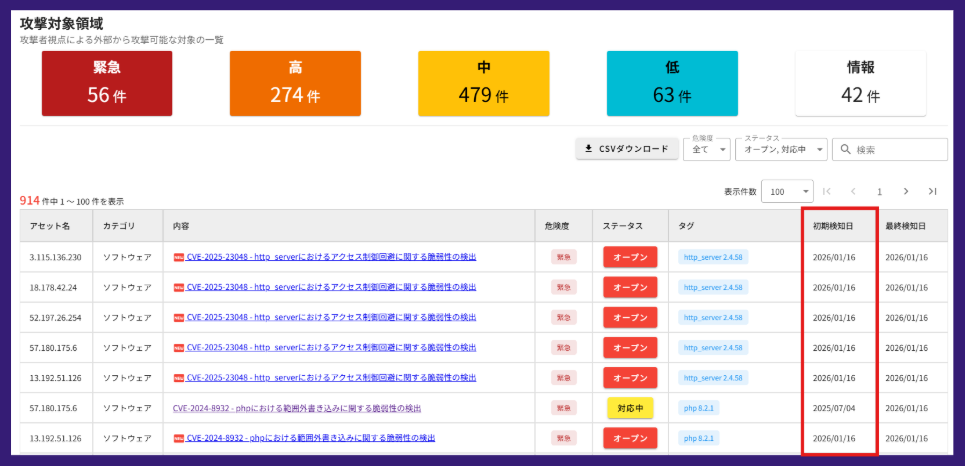965x466 pixels.
Task: Filter by the red 緊急 56件 card
Action: pyautogui.click(x=107, y=84)
